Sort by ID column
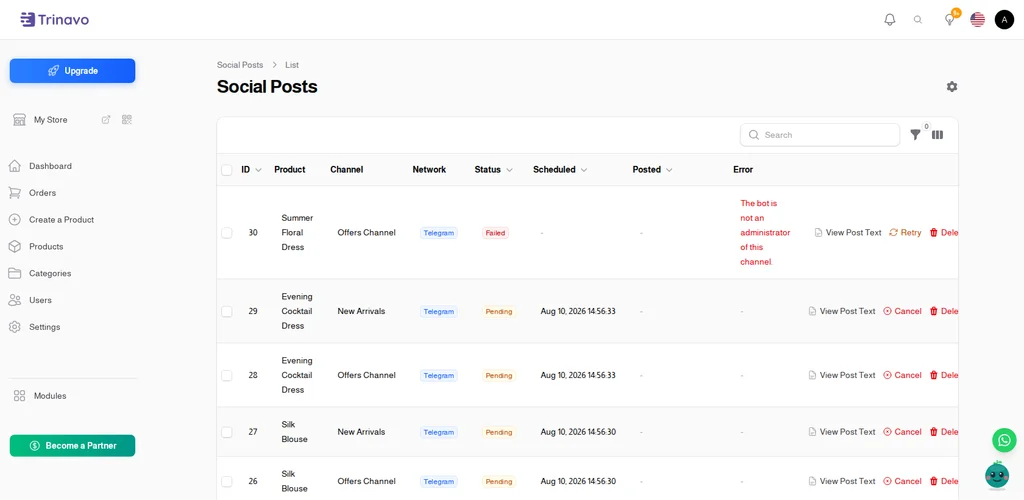Screen dimensions: 1024x500 pyautogui.click(x=251, y=169)
